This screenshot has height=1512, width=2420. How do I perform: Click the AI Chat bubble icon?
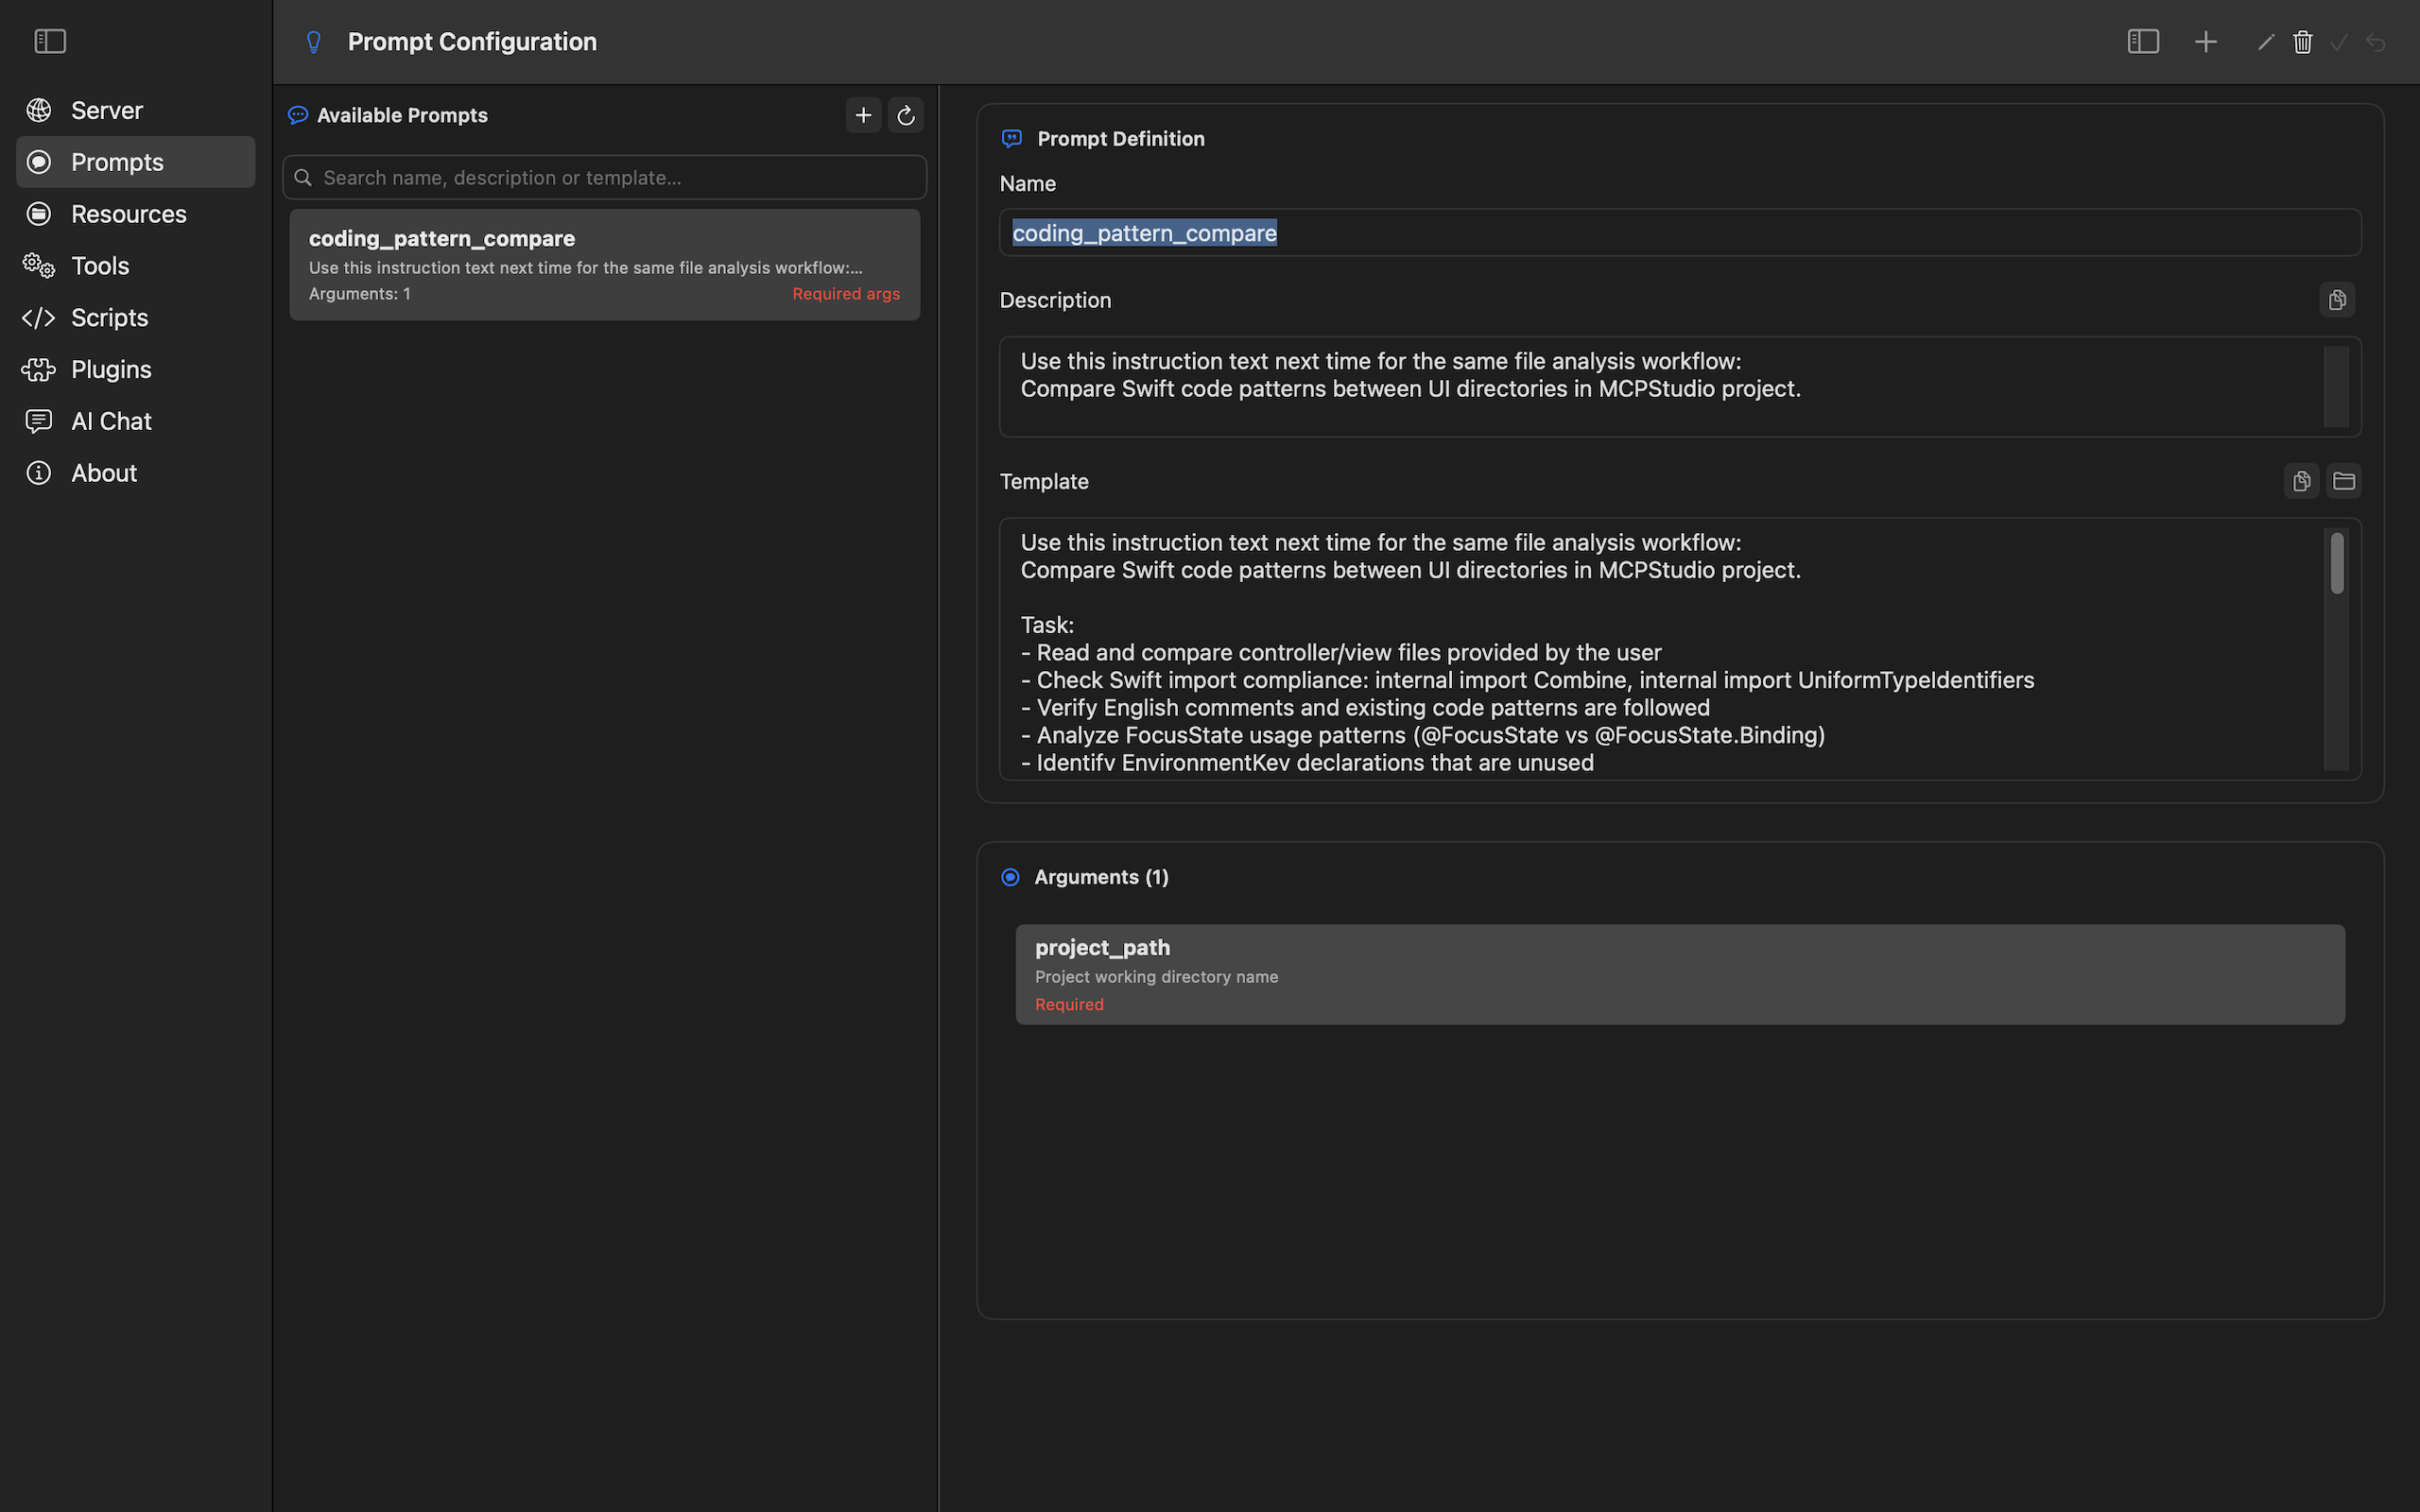click(x=39, y=421)
